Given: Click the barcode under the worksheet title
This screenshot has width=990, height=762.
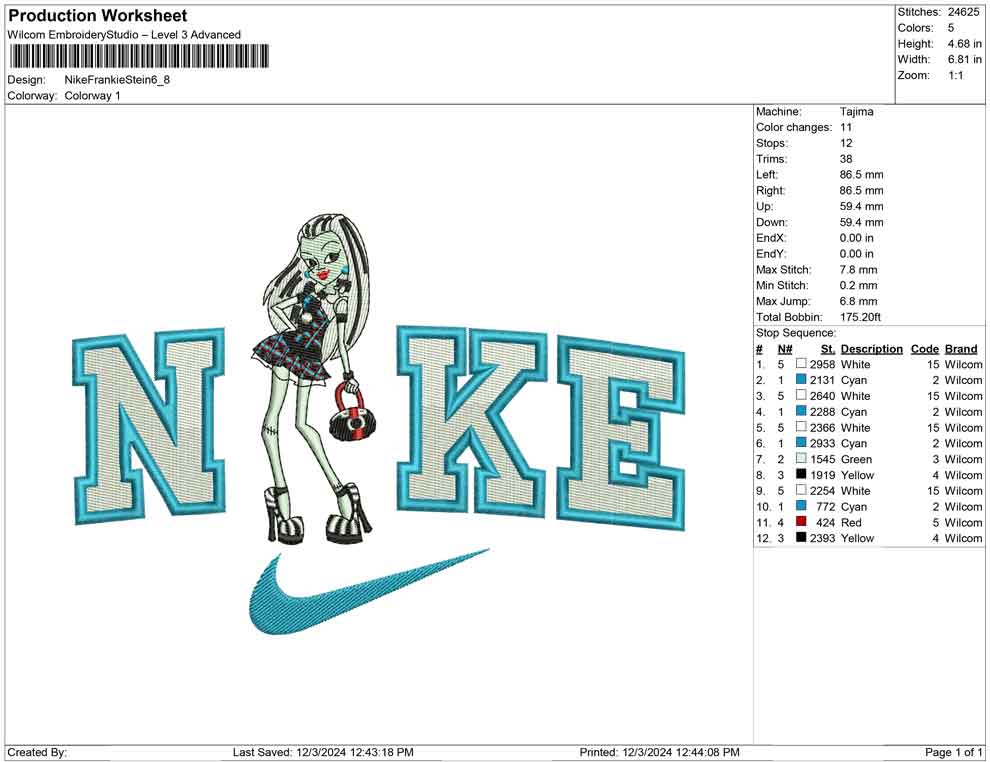Looking at the screenshot, I should [x=138, y=56].
